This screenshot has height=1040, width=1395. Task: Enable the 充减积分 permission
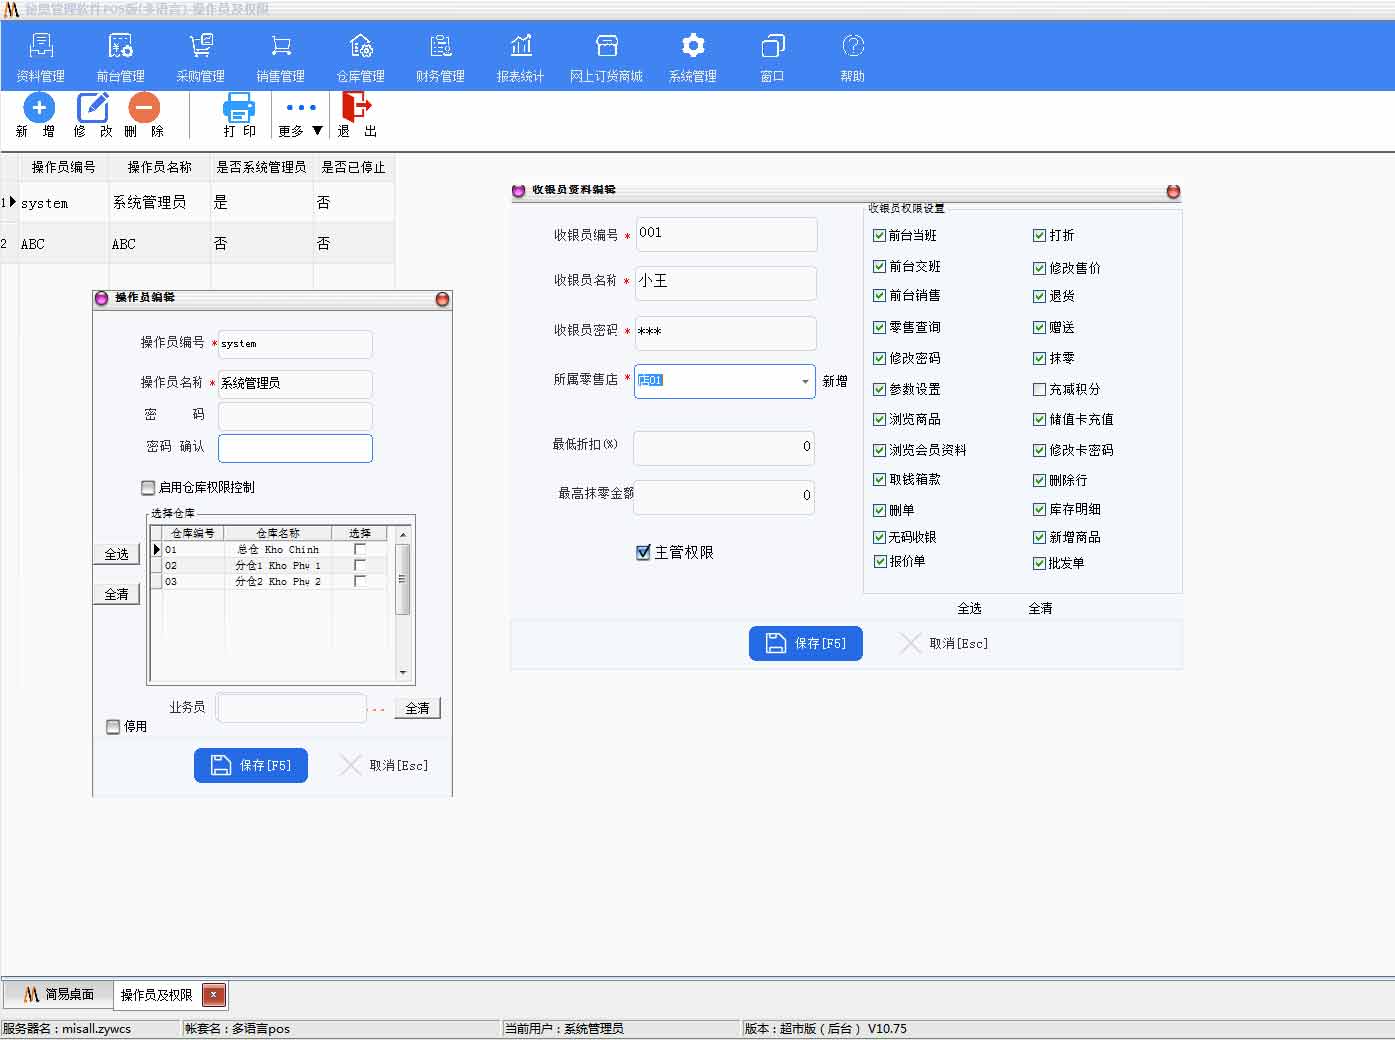pyautogui.click(x=1040, y=389)
